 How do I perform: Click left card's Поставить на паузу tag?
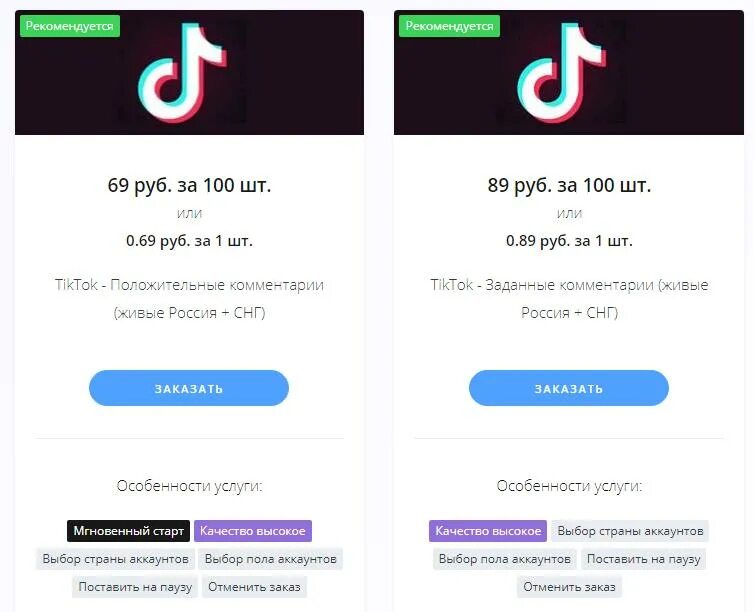click(x=135, y=587)
